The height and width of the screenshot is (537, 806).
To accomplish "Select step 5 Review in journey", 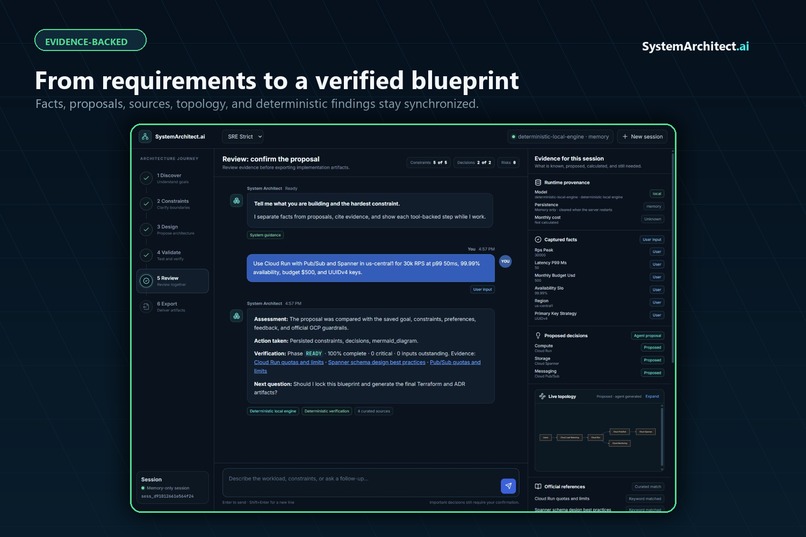I will [x=173, y=281].
